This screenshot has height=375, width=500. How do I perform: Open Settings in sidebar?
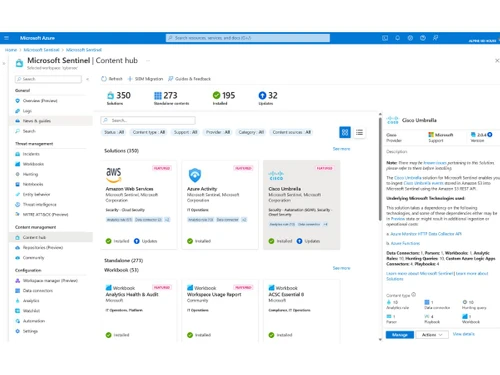coord(27,331)
